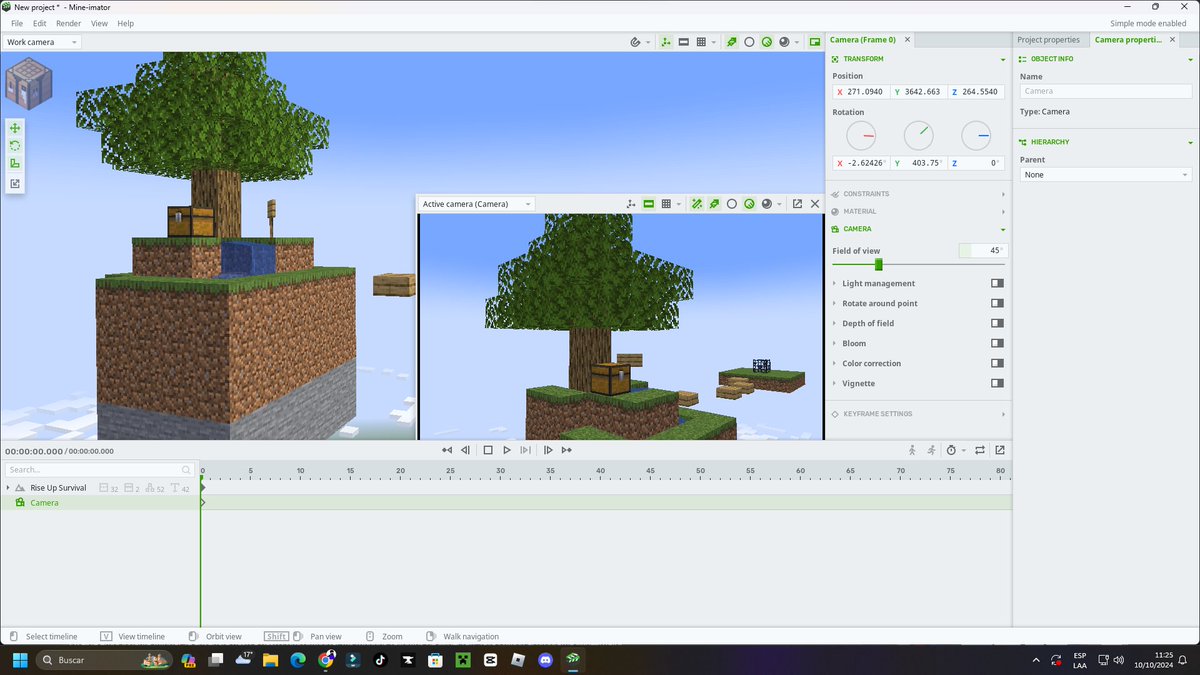The height and width of the screenshot is (675, 1200).
Task: Click the timeline Search input box
Action: [x=95, y=469]
